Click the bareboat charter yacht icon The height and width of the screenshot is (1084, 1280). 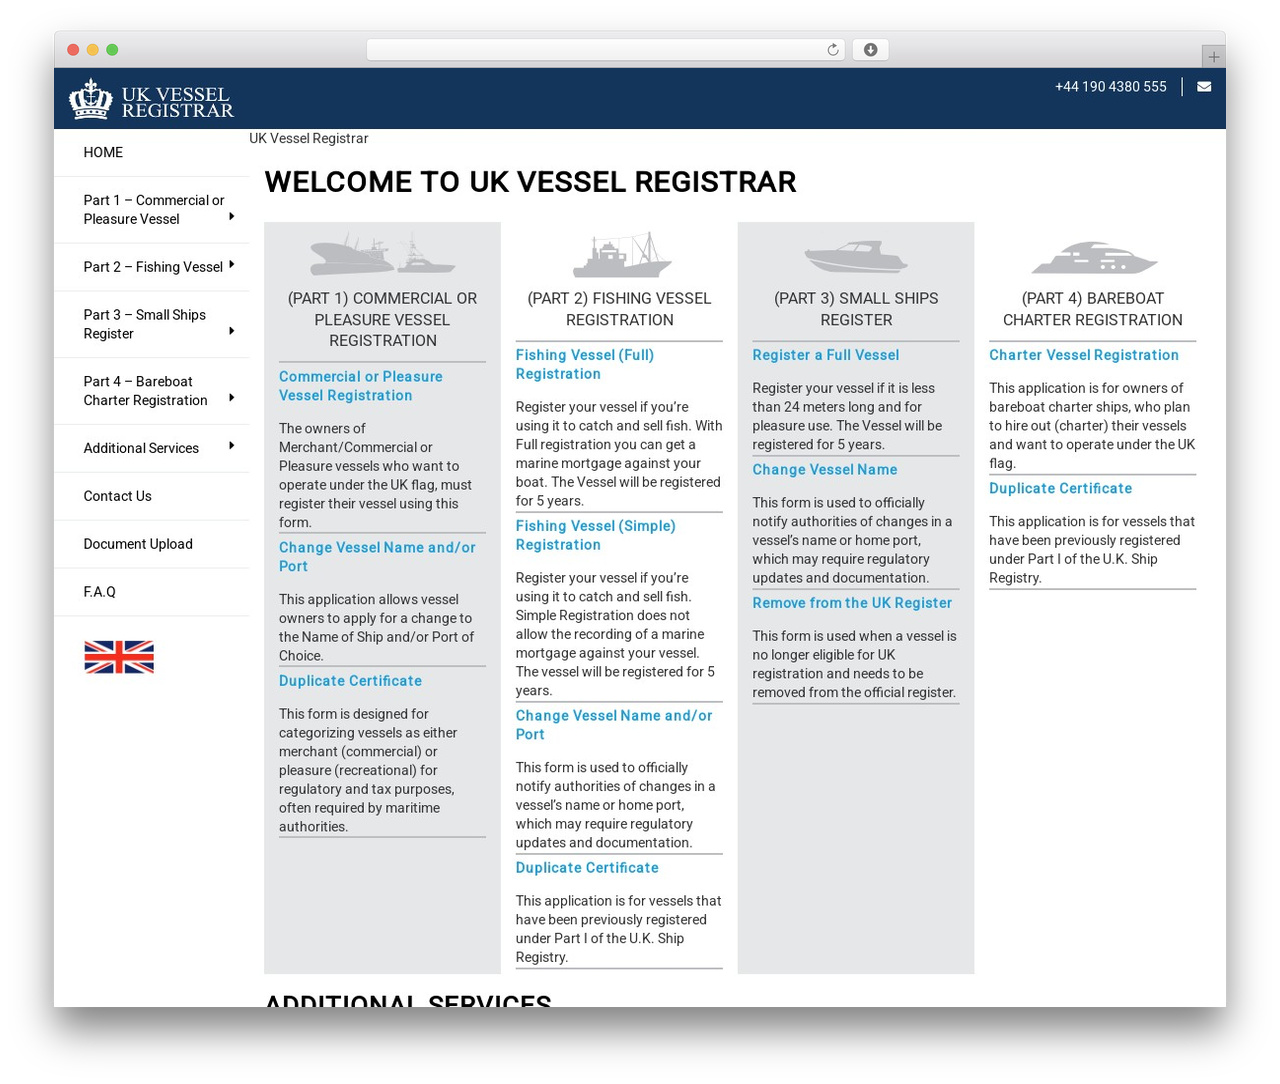pyautogui.click(x=1094, y=257)
